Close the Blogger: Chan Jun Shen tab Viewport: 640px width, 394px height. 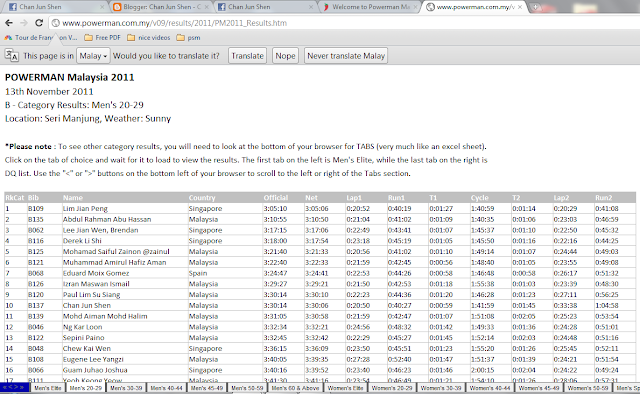207,7
